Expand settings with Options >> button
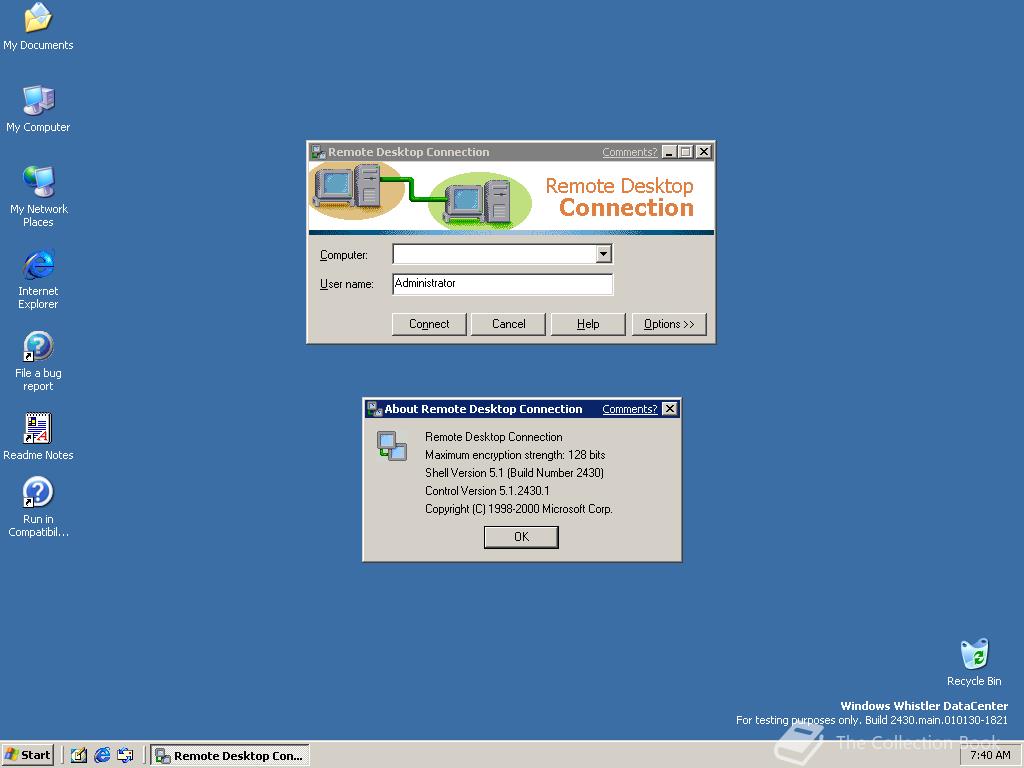 pyautogui.click(x=669, y=324)
